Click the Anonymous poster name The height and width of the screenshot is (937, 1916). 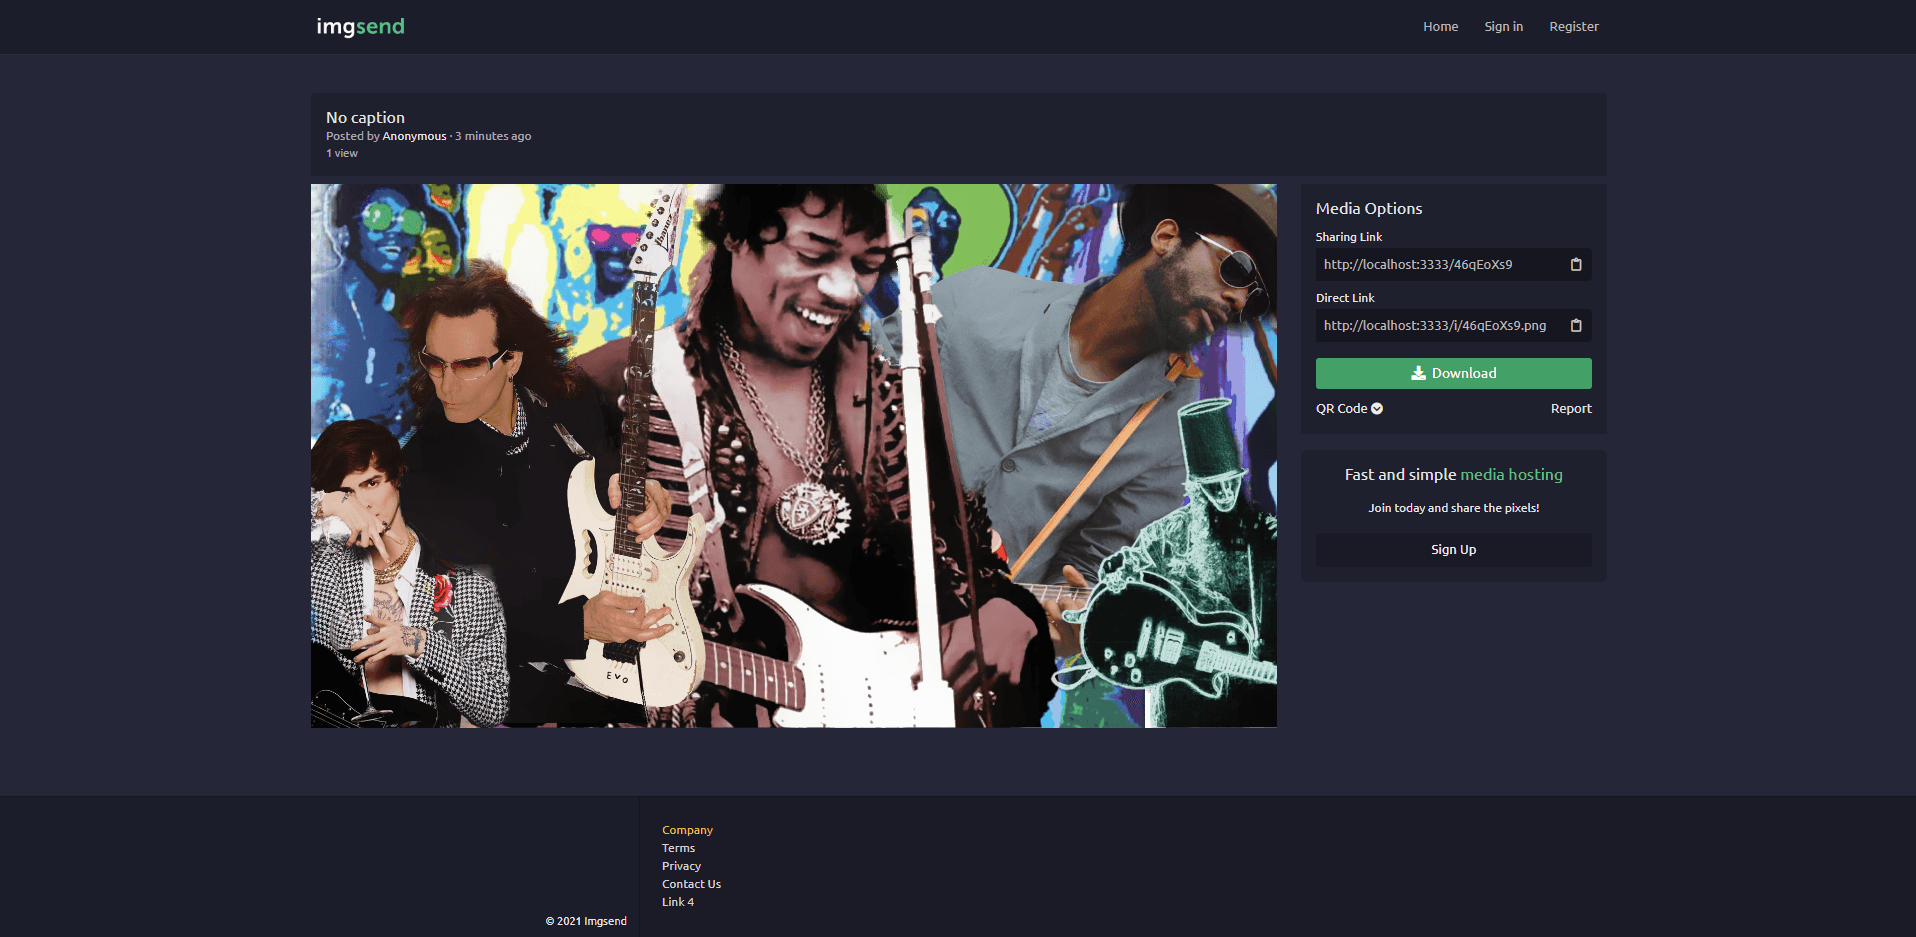pyautogui.click(x=414, y=136)
